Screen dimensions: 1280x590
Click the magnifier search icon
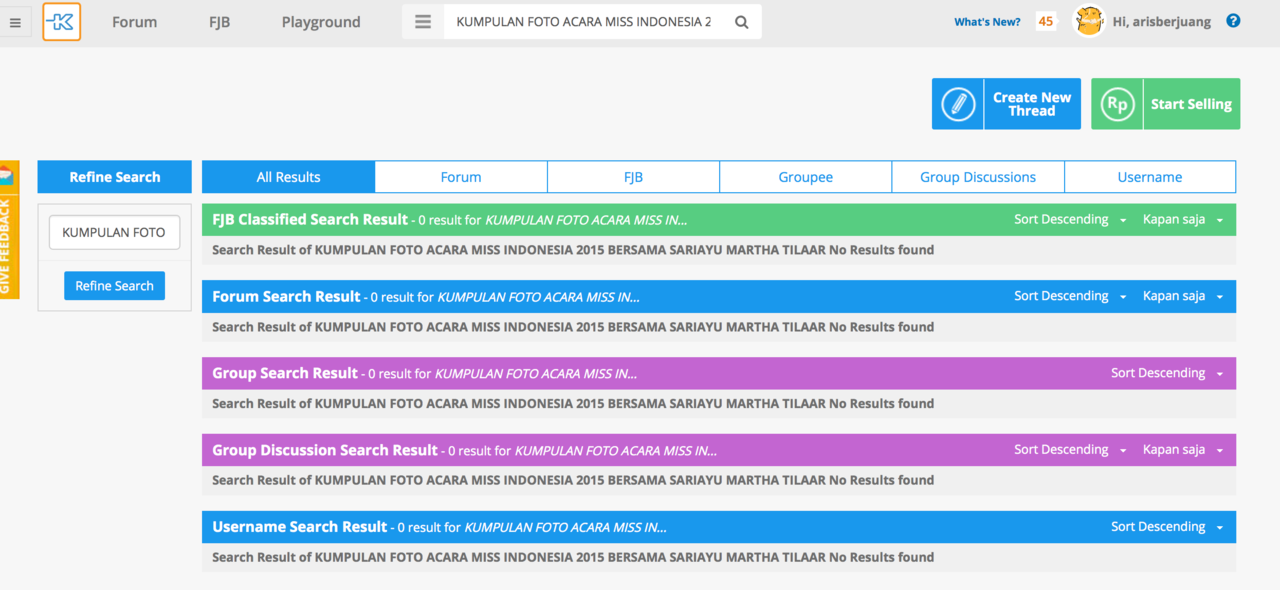(741, 22)
